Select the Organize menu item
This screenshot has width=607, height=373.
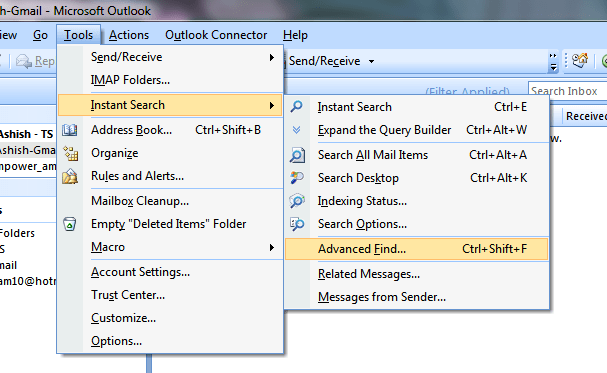tap(170, 153)
